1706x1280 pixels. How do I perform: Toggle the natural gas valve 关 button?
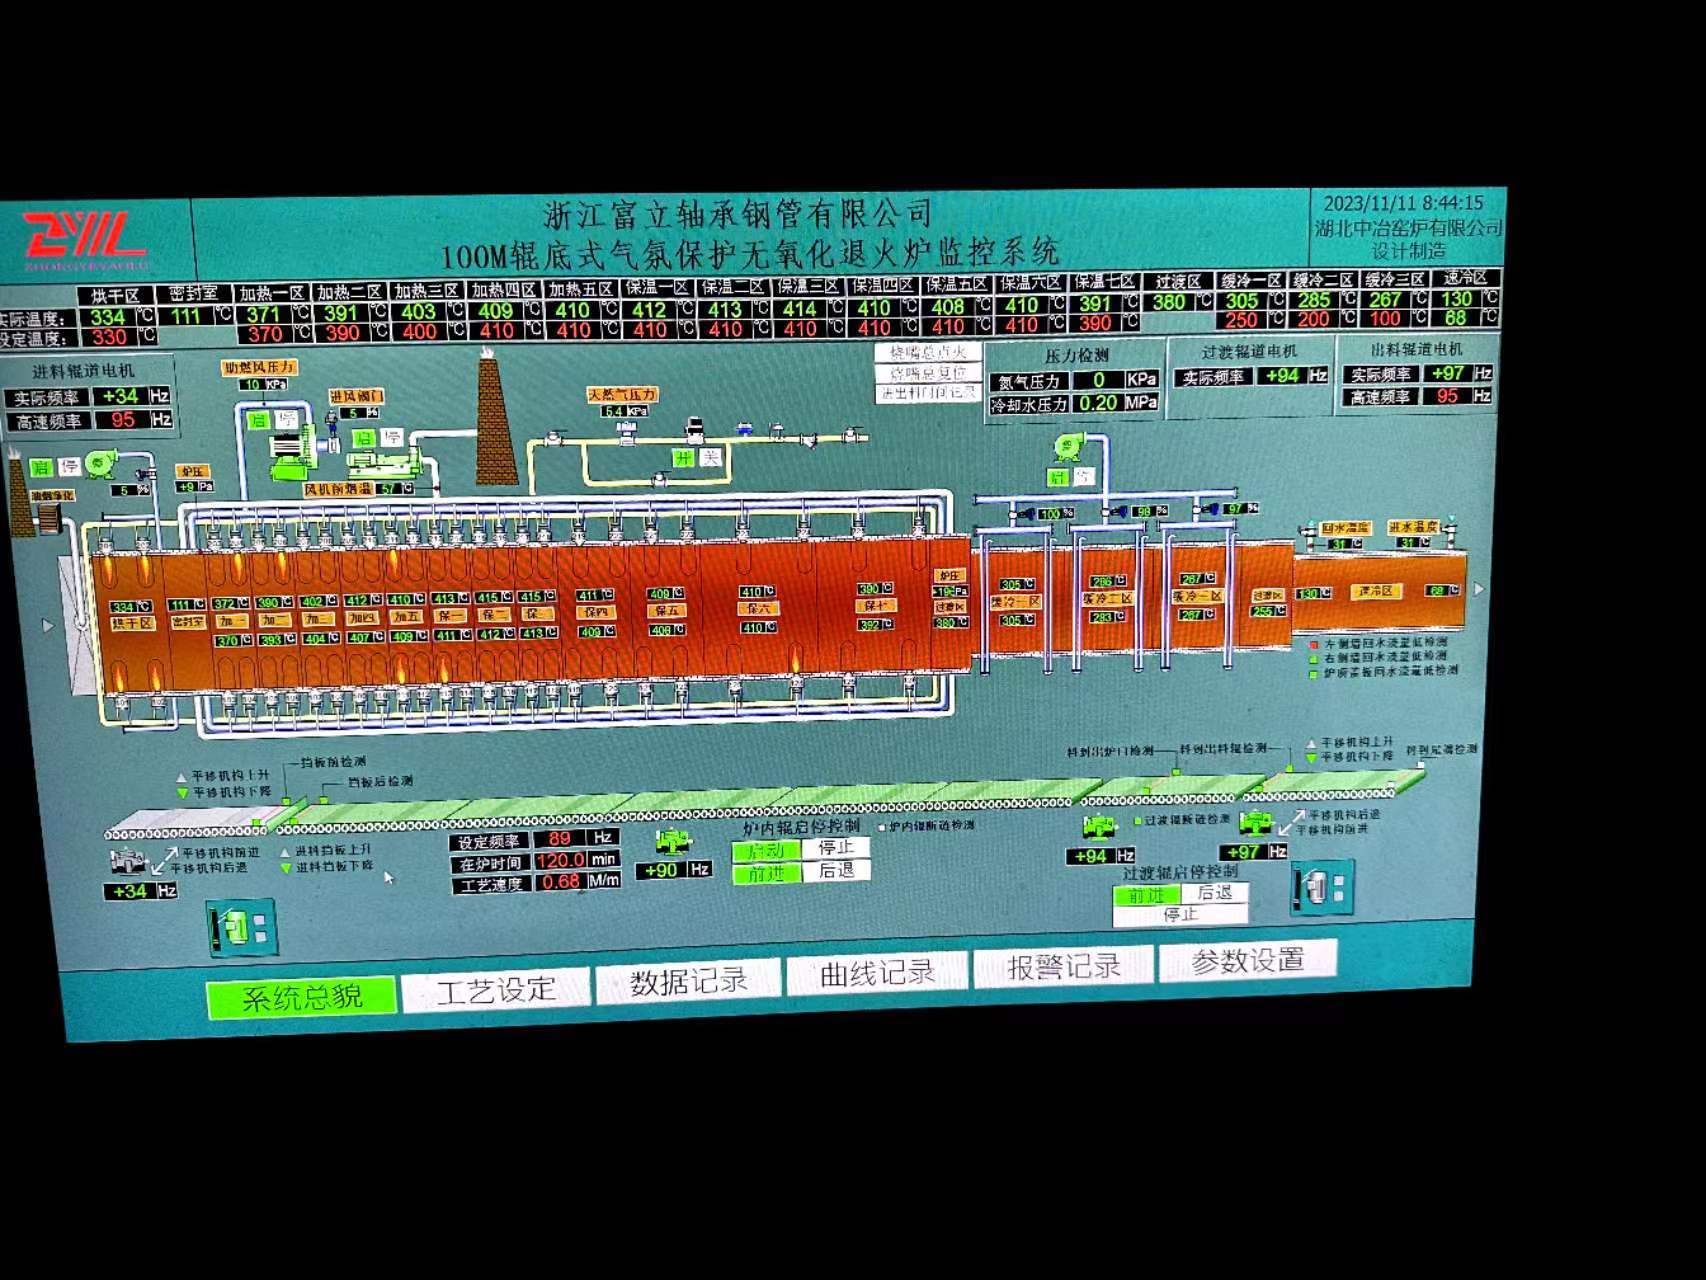[710, 458]
